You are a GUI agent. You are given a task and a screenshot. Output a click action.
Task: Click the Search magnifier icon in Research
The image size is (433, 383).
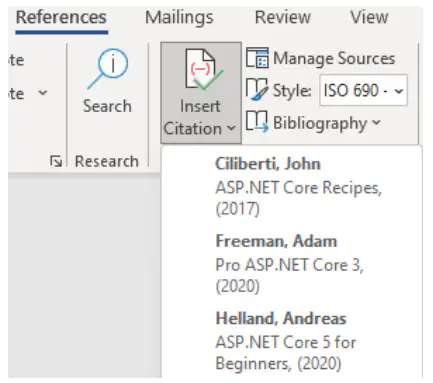tap(108, 69)
